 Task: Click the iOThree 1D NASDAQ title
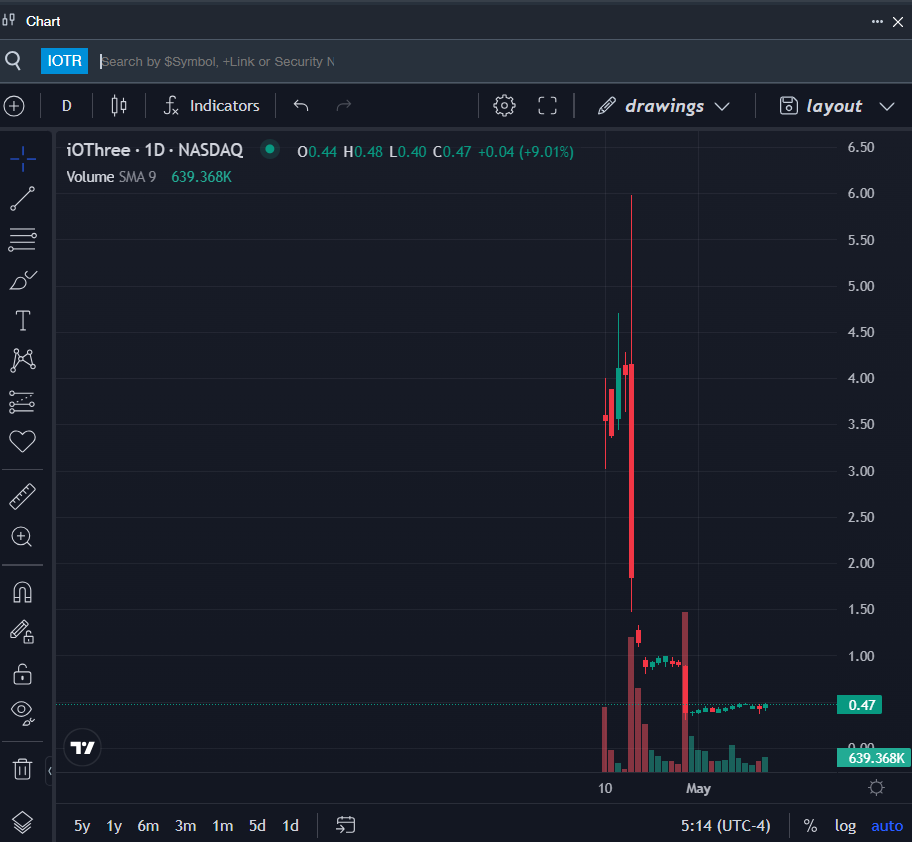pyautogui.click(x=155, y=150)
